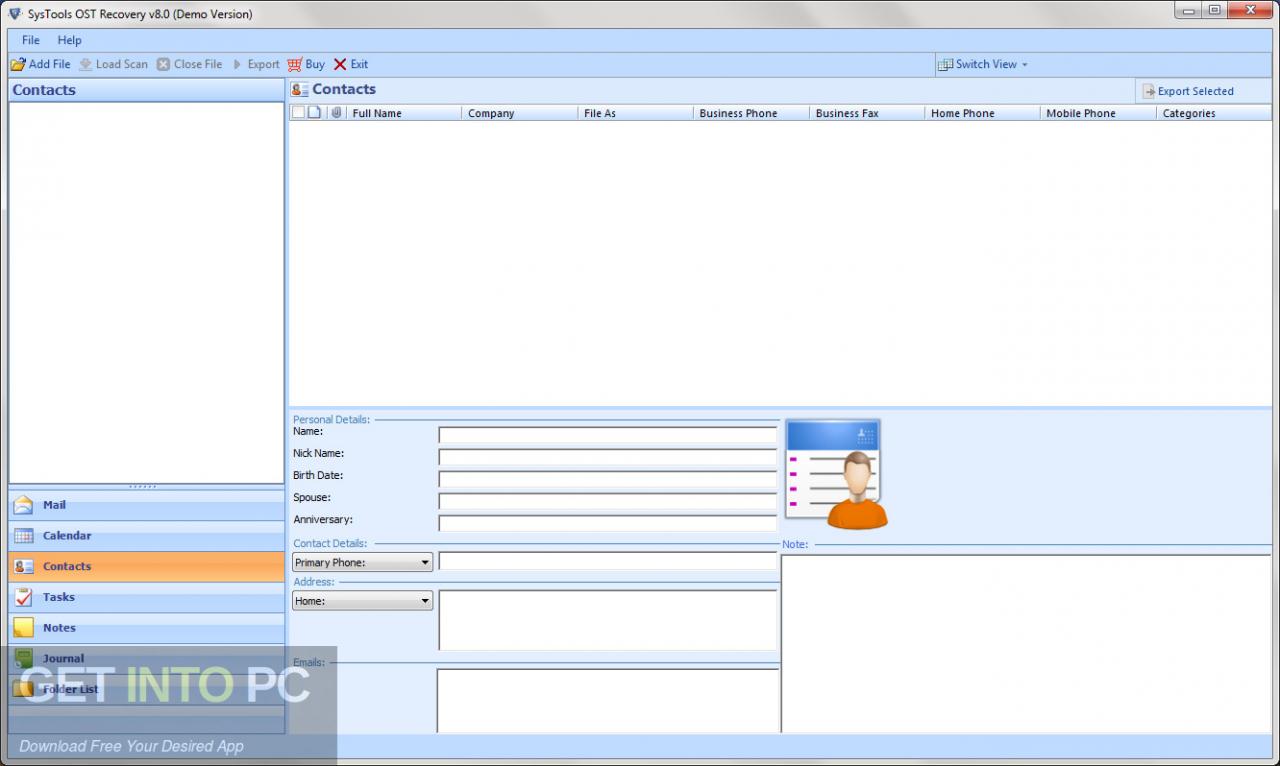The image size is (1280, 766).
Task: Click the Name input field
Action: (x=608, y=435)
